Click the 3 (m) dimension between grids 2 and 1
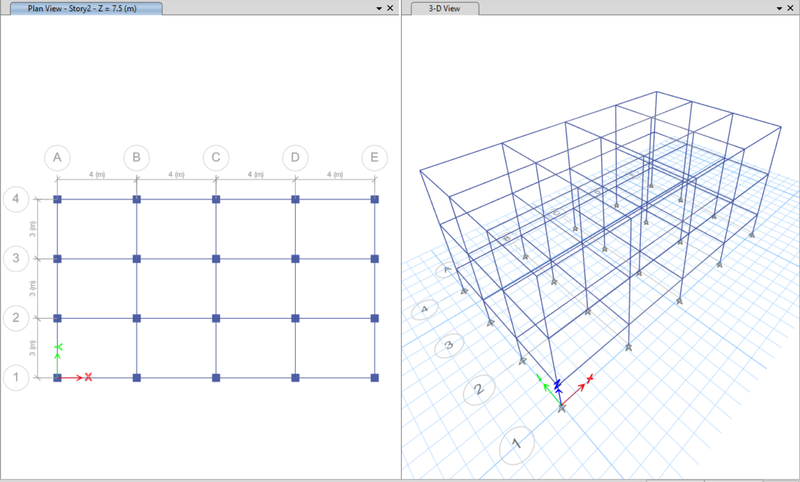The image size is (800, 482). point(32,348)
